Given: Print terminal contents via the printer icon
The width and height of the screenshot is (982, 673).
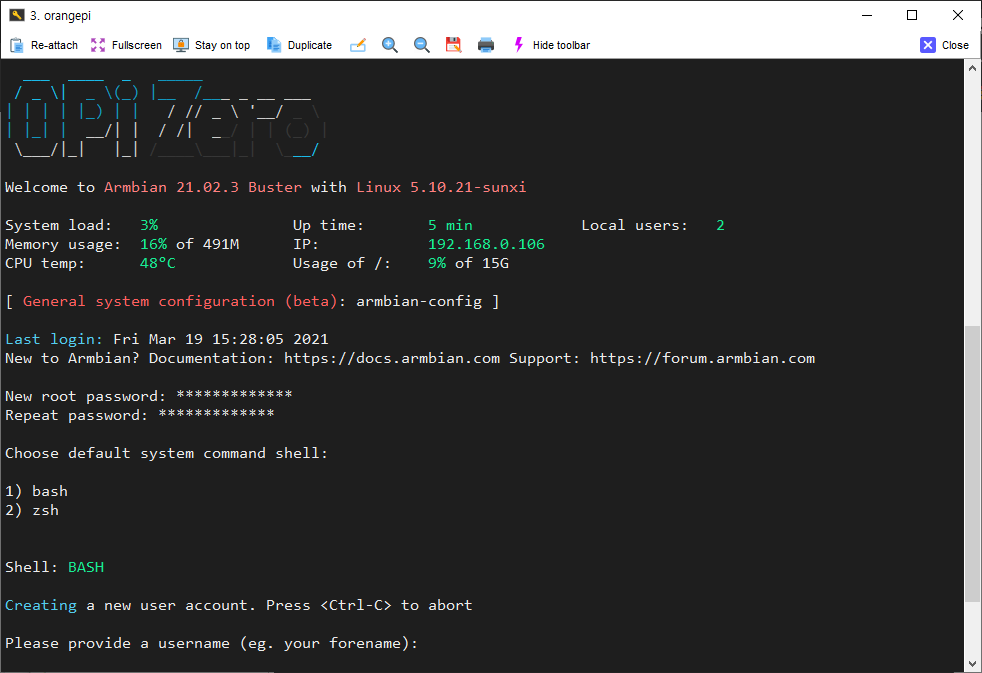Looking at the screenshot, I should [x=485, y=45].
